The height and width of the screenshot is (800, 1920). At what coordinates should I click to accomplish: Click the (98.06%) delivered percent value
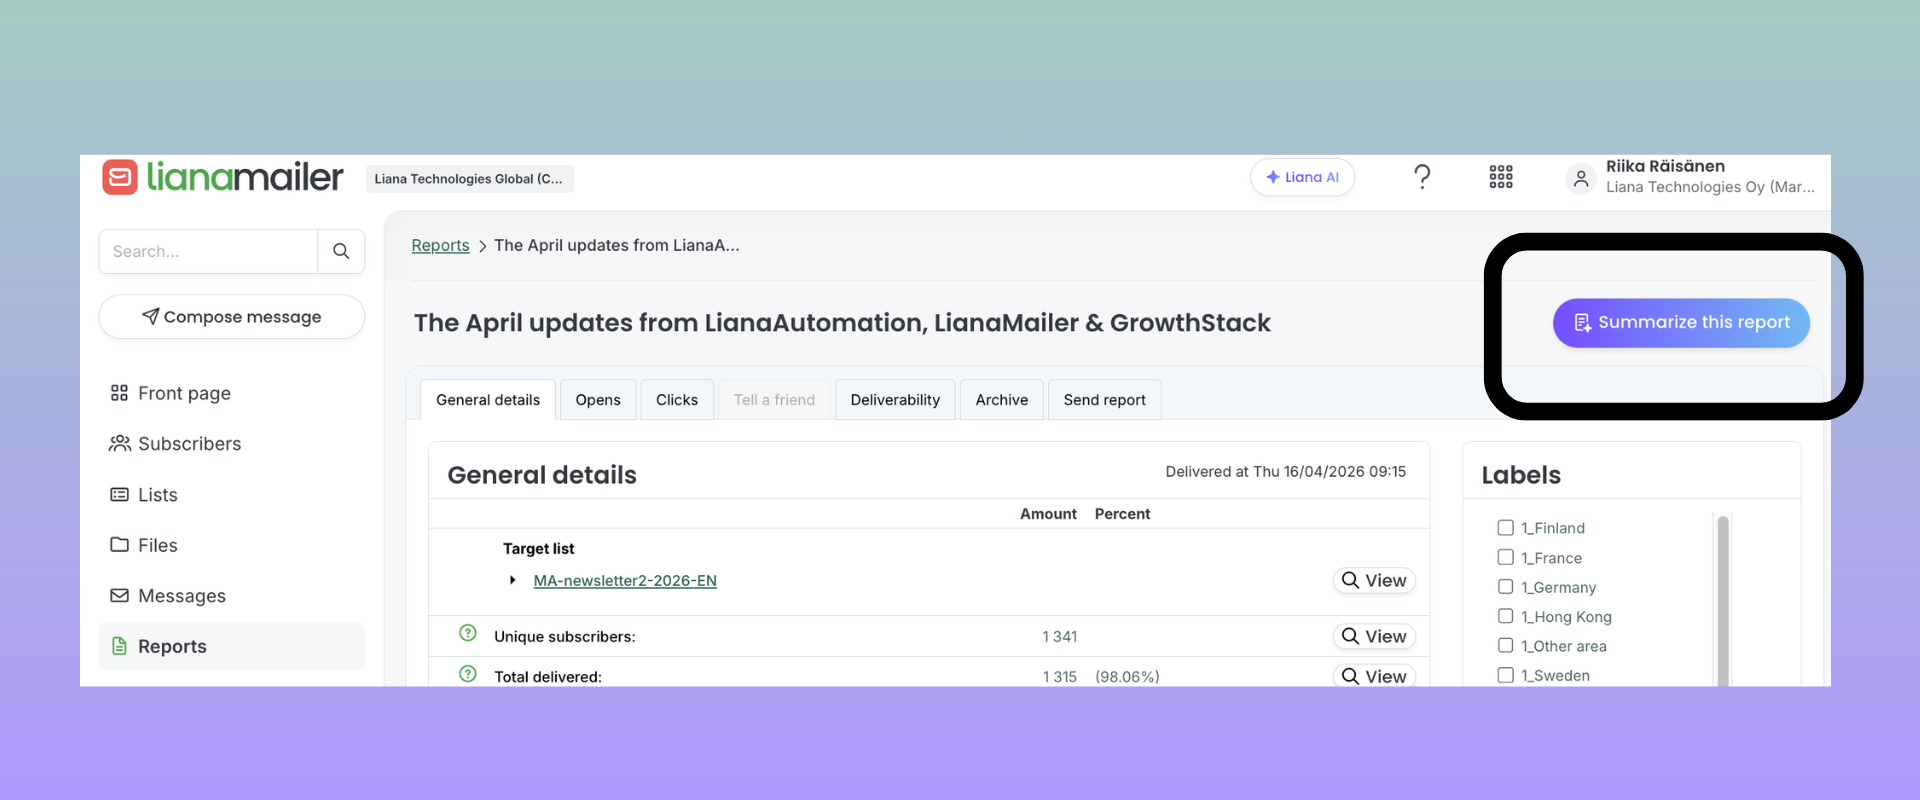[1127, 677]
